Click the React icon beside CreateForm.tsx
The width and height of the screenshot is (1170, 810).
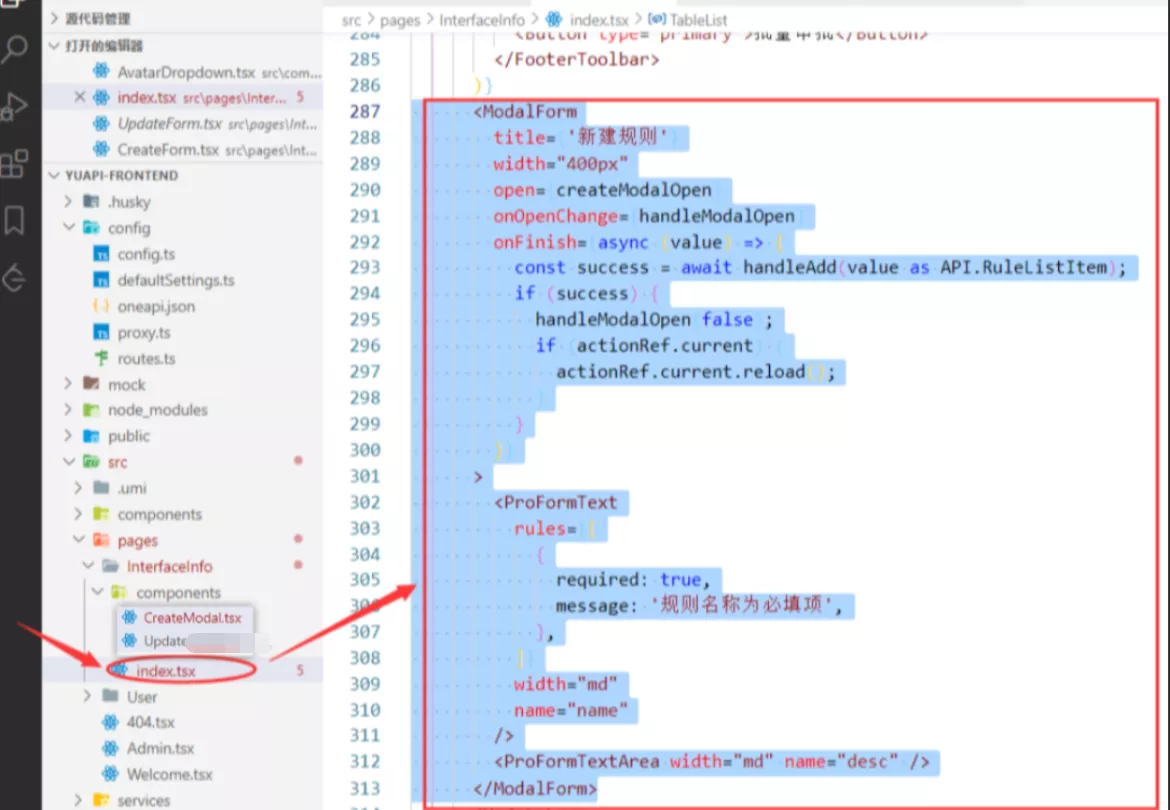click(101, 149)
